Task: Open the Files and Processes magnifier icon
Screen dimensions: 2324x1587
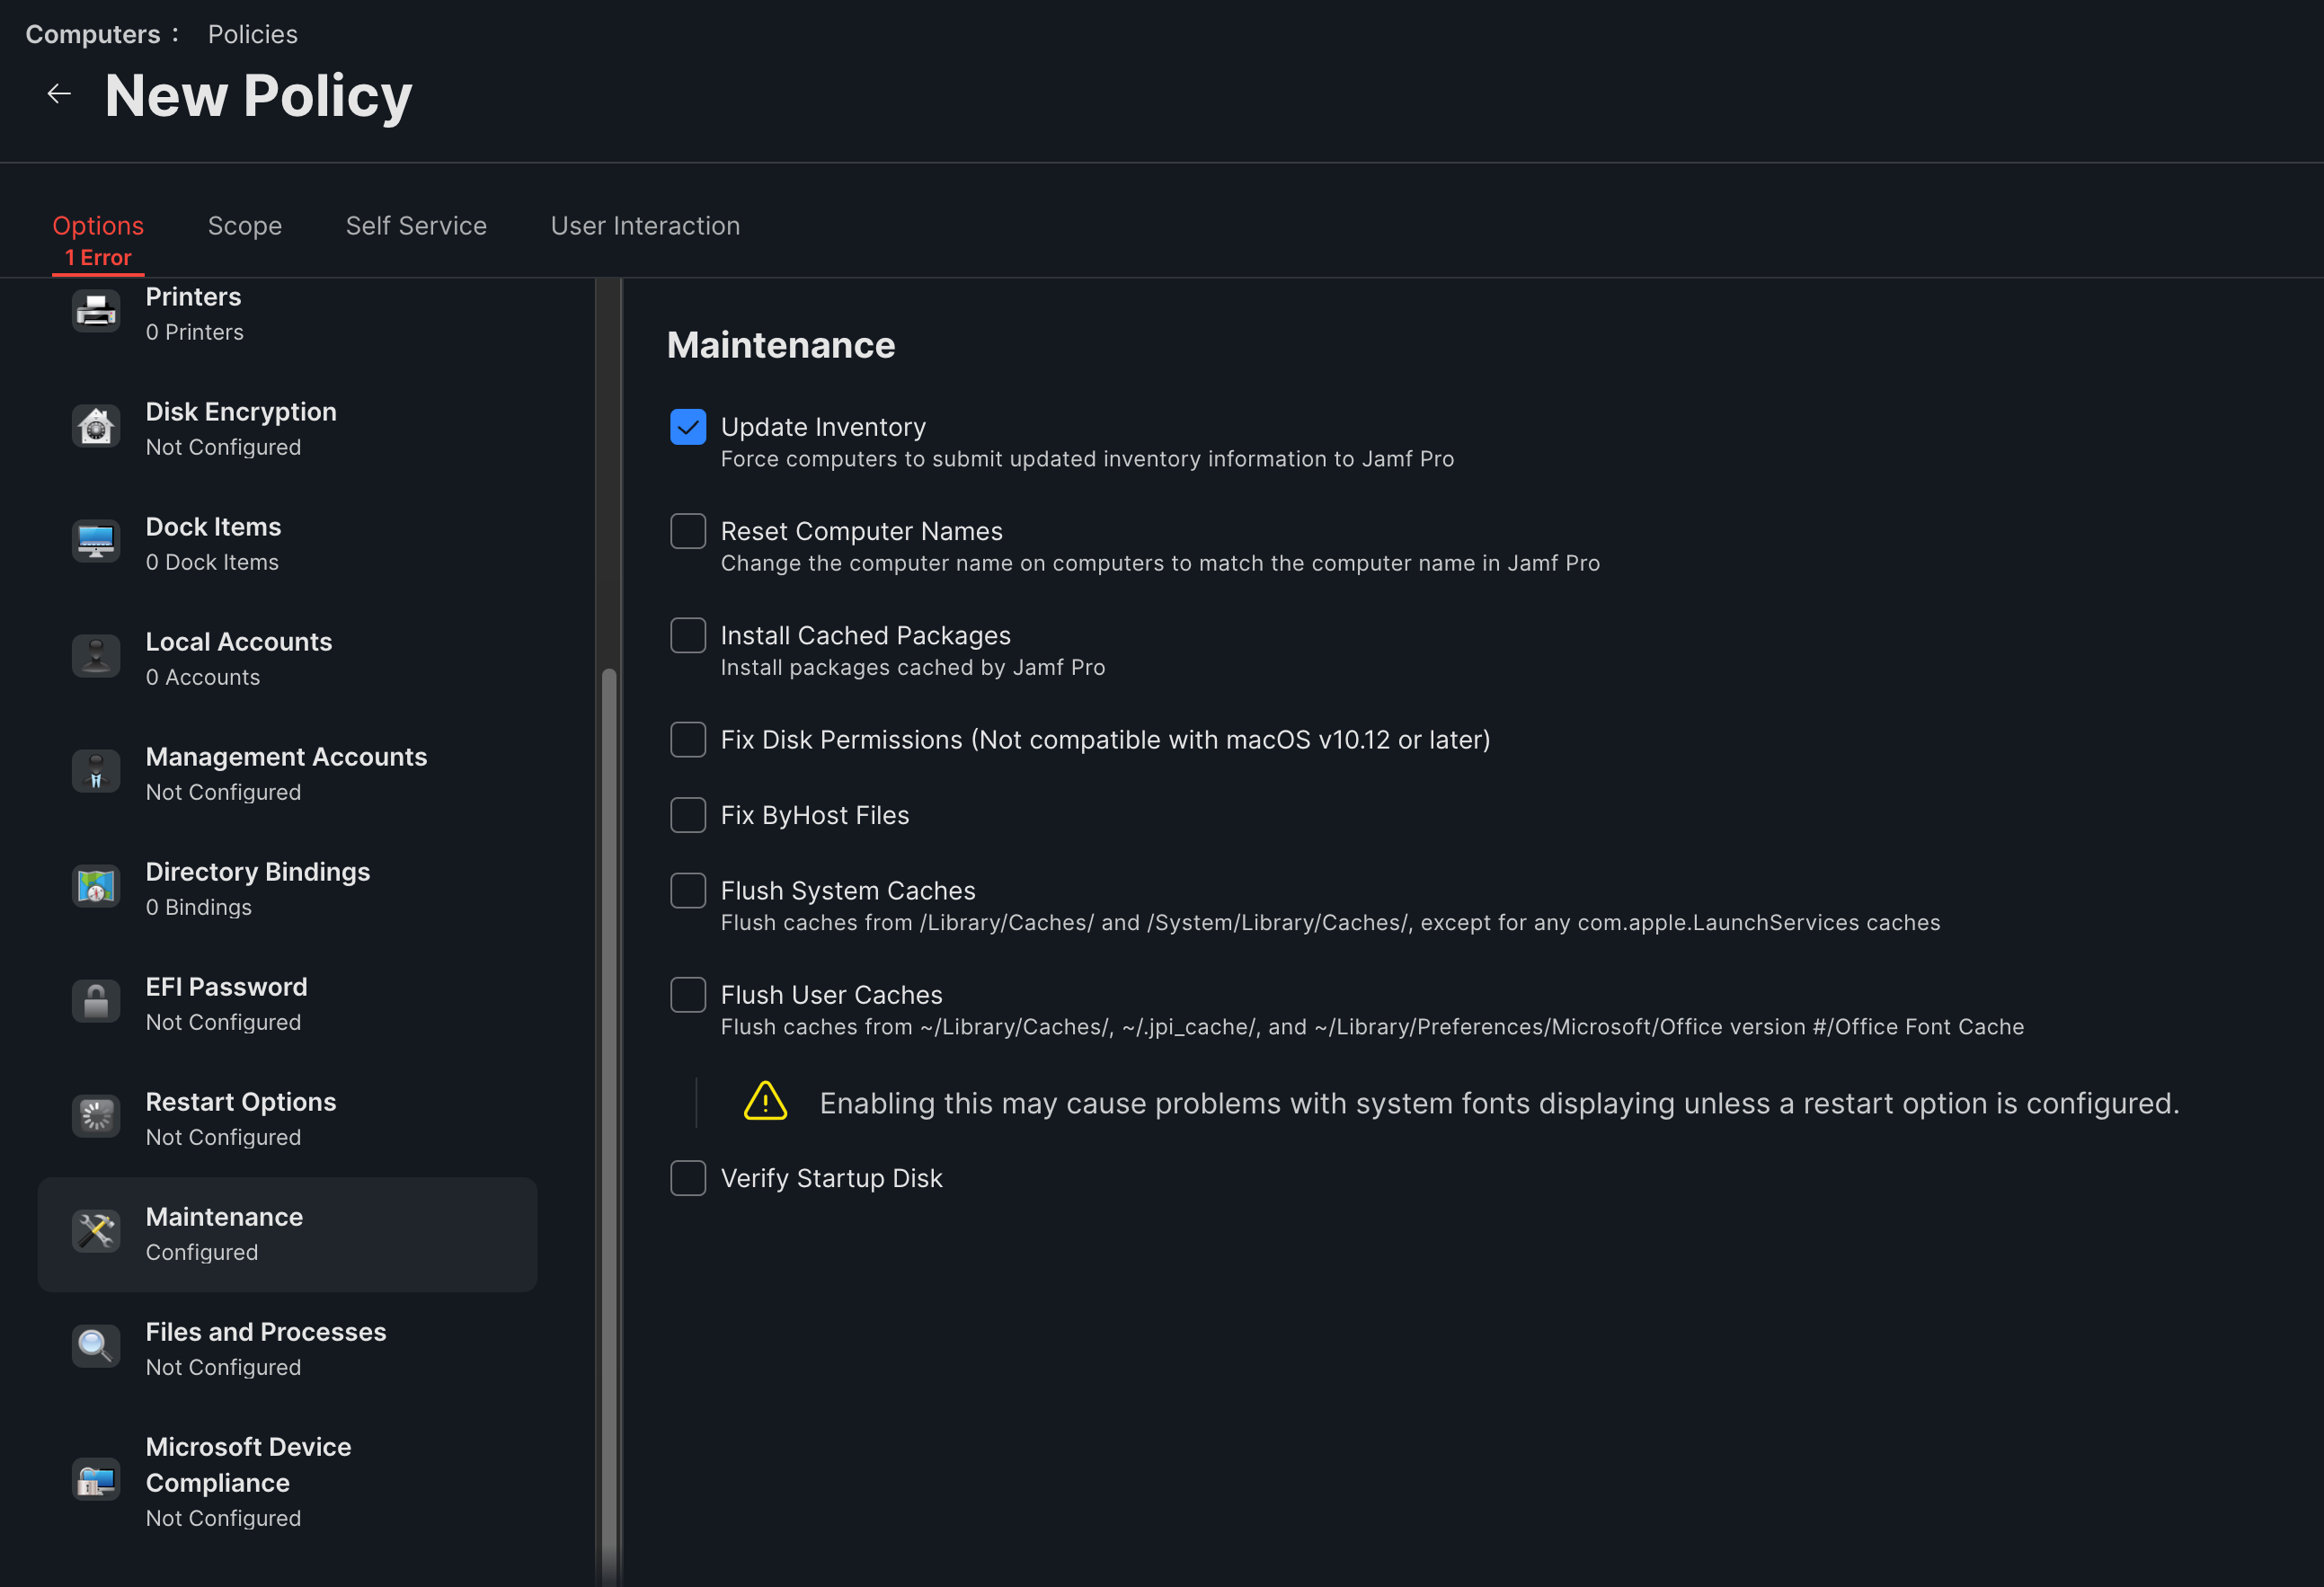Action: pos(96,1347)
